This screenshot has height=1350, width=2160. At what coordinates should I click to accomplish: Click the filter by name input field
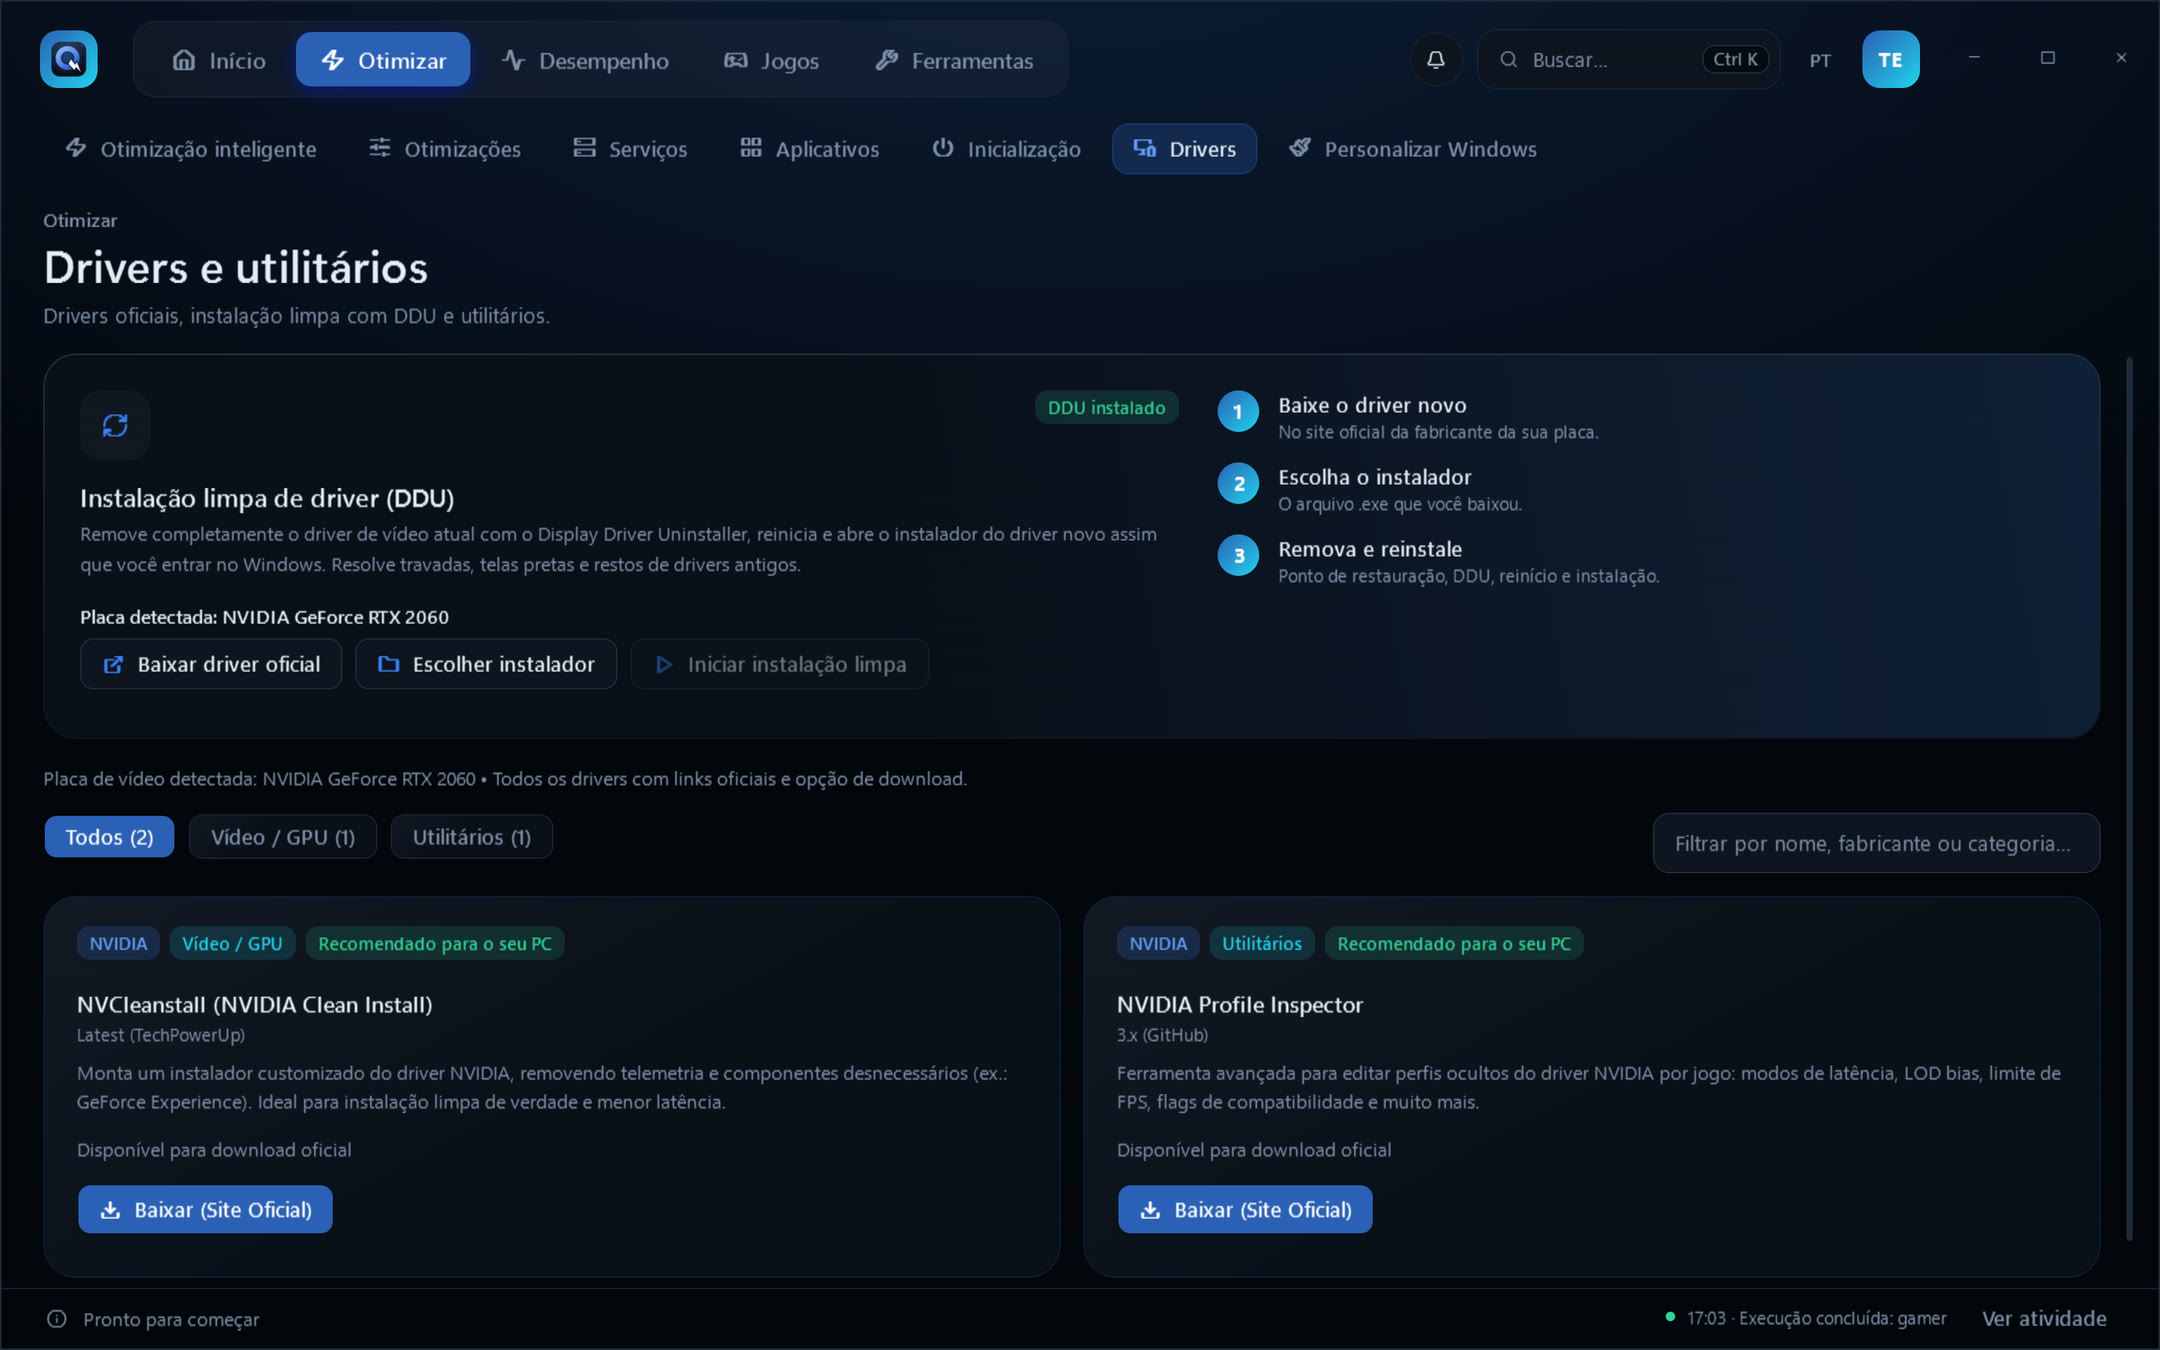(x=1876, y=843)
